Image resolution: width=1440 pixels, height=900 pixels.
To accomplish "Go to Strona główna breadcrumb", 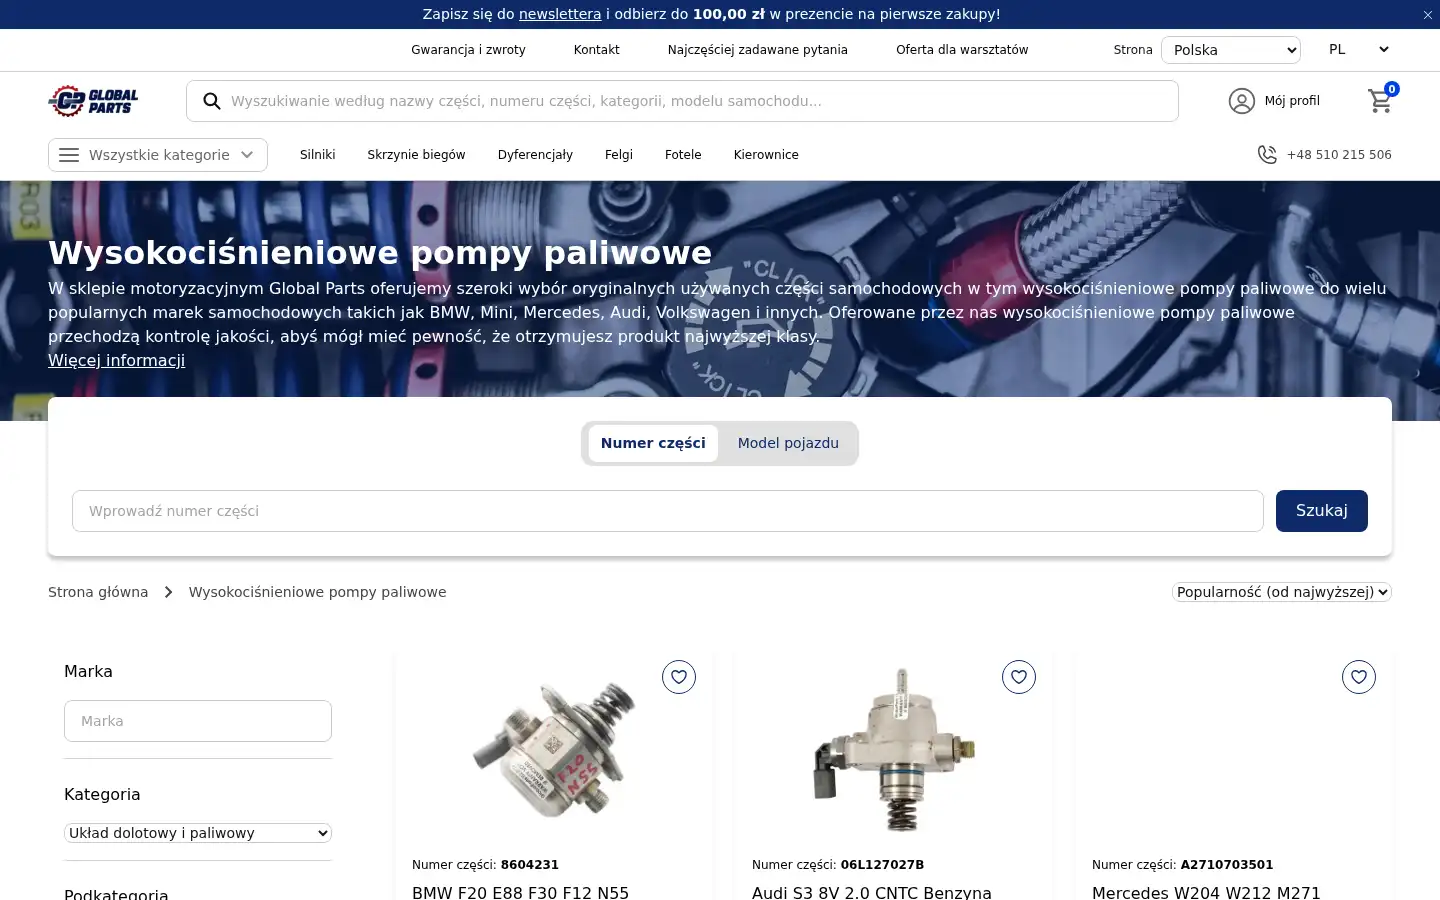I will pyautogui.click(x=98, y=592).
